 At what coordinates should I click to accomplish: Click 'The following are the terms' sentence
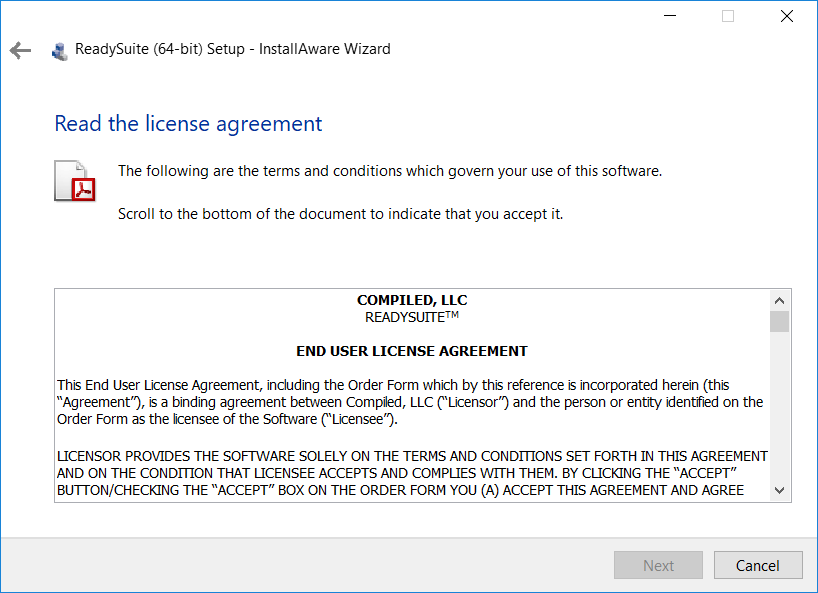tap(390, 171)
